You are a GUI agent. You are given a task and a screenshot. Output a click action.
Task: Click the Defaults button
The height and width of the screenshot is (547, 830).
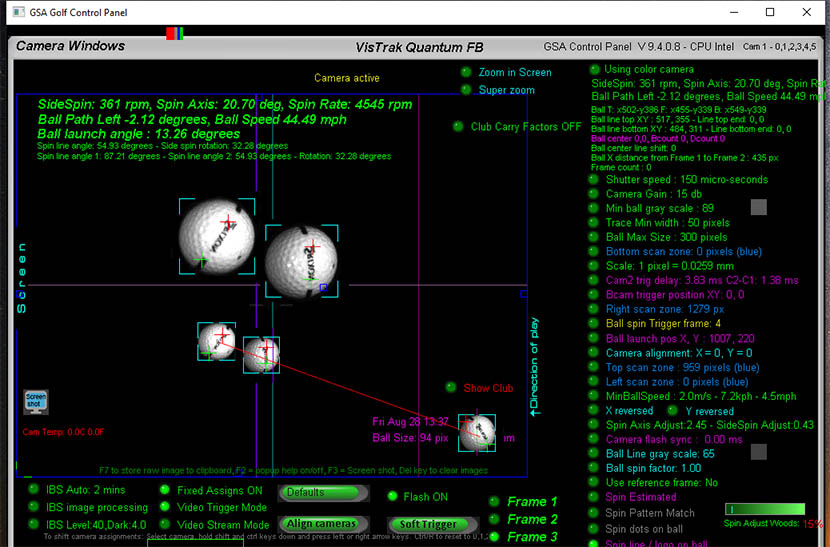click(323, 493)
